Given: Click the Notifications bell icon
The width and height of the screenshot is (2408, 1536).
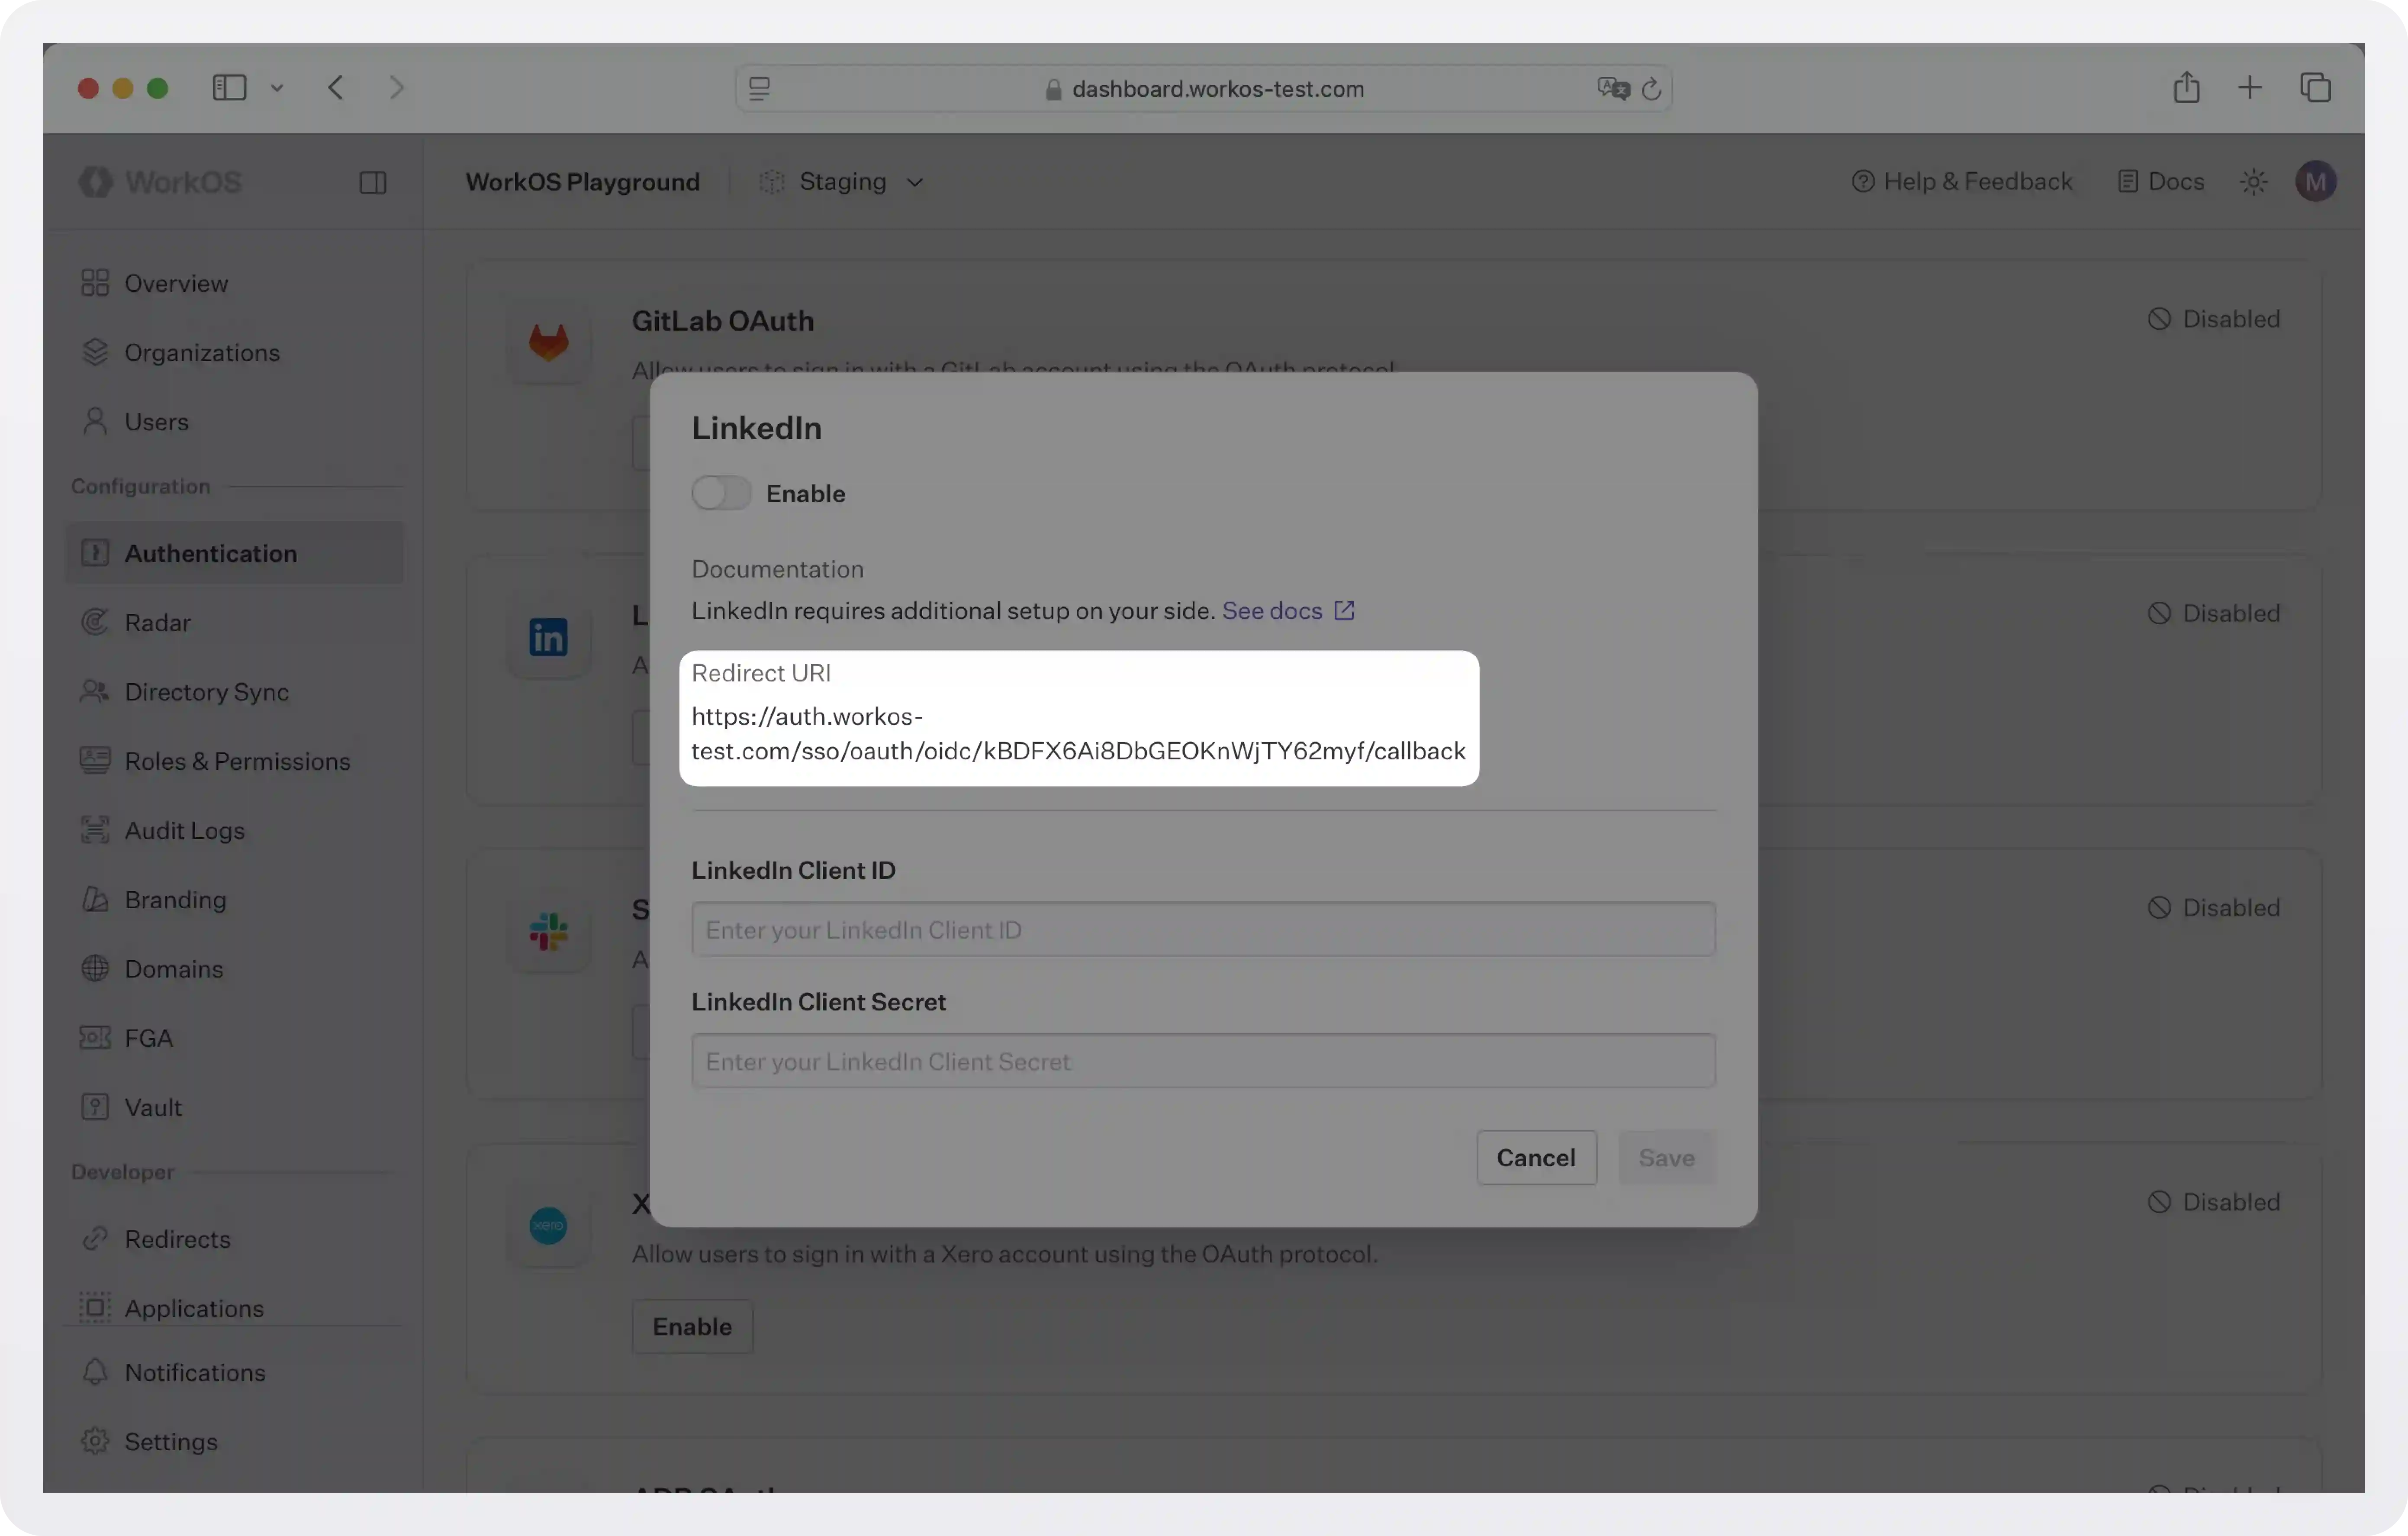Looking at the screenshot, I should pyautogui.click(x=95, y=1372).
